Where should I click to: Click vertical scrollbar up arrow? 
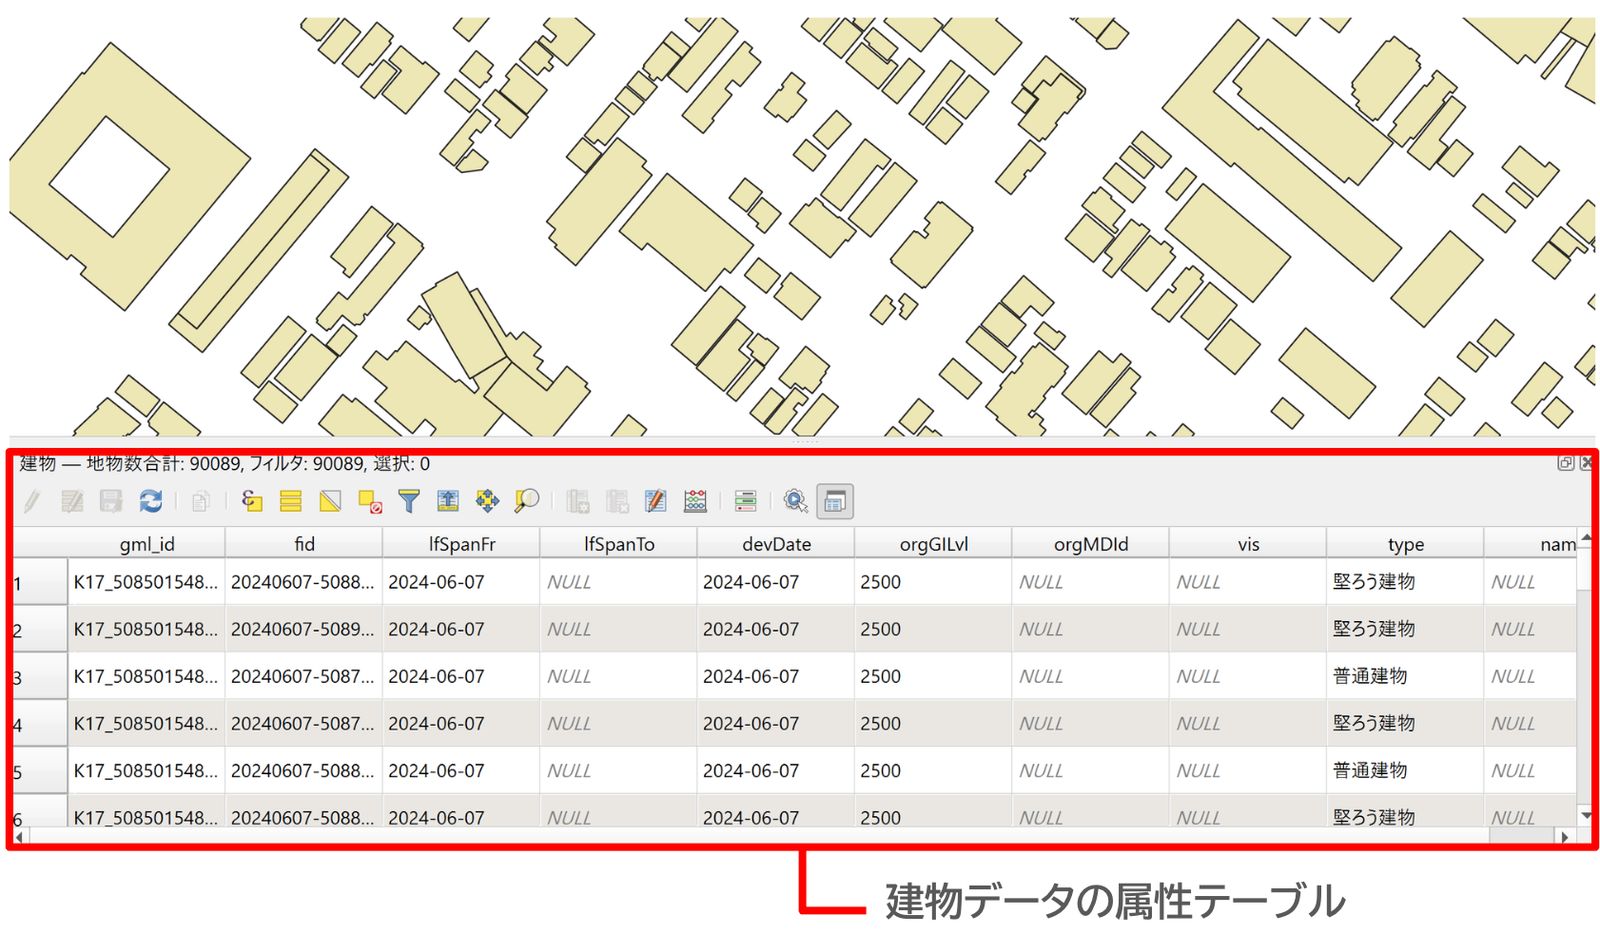tap(1585, 539)
